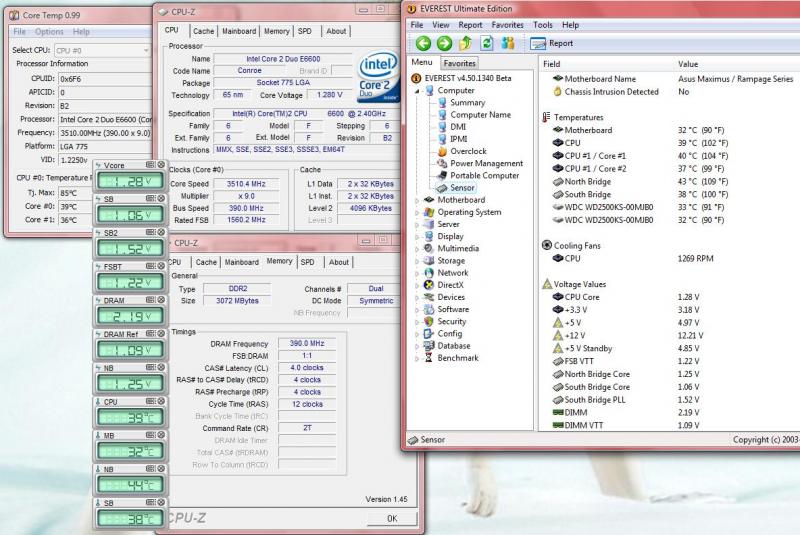Screen dimensions: 800x535
Task: Open the View menu in EVEREST
Action: tap(441, 25)
